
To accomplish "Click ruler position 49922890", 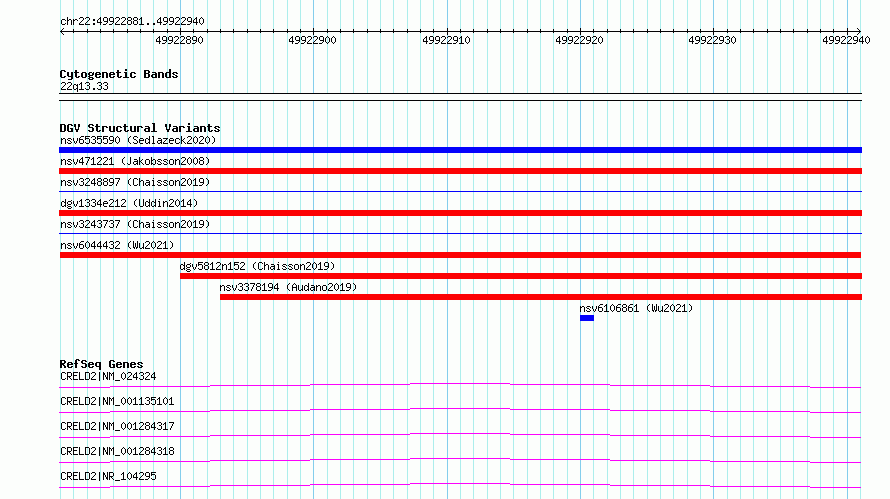I will (x=179, y=40).
